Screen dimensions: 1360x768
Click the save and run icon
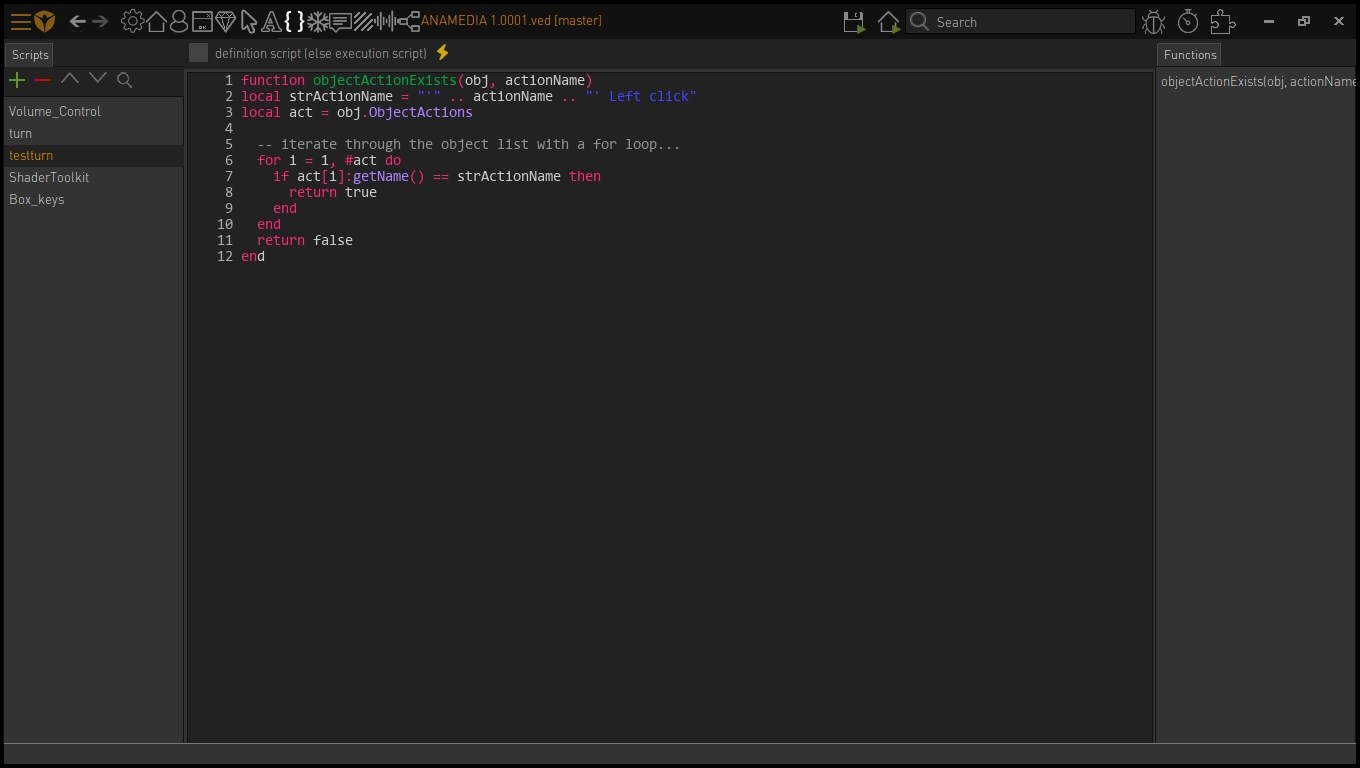[854, 22]
